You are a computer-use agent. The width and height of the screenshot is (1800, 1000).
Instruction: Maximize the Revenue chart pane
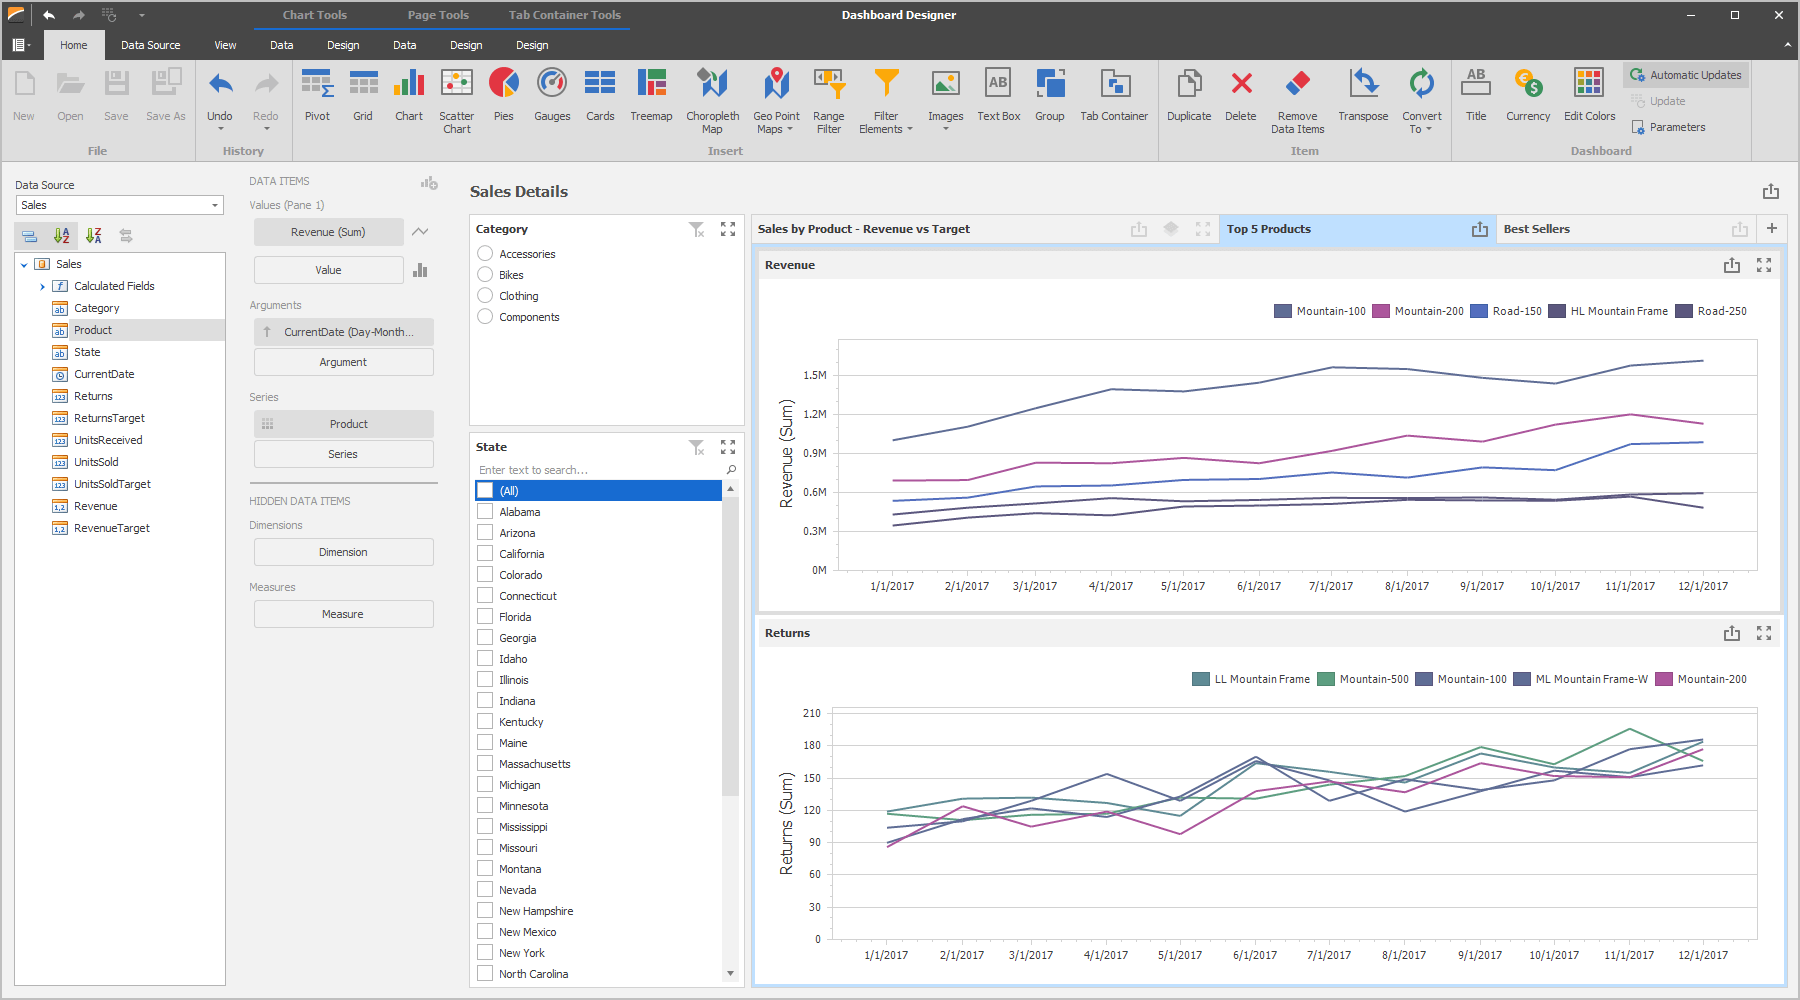click(x=1764, y=265)
